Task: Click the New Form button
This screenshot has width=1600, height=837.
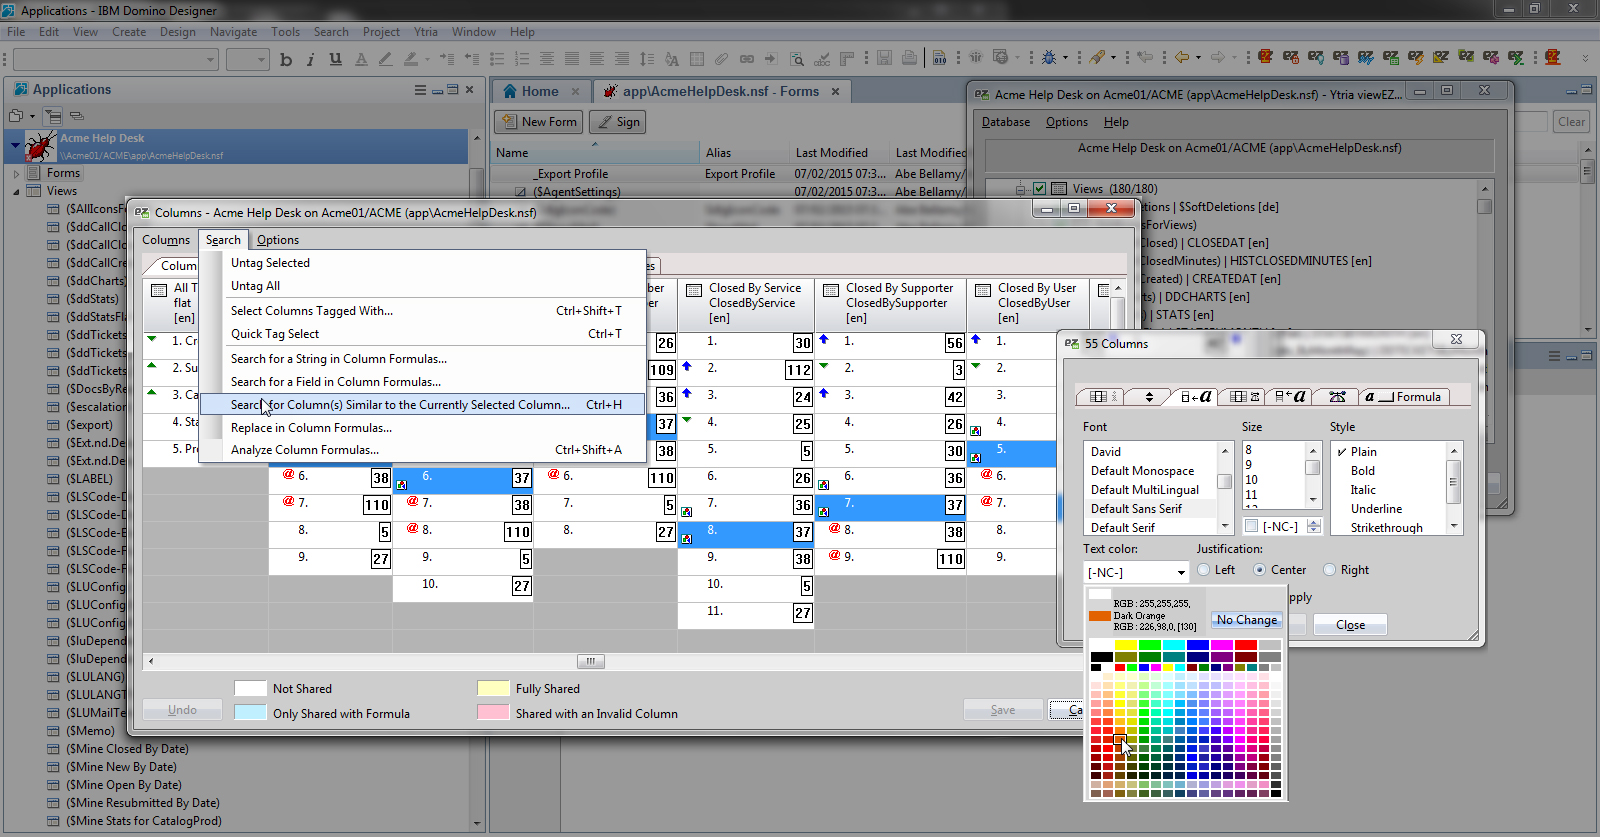Action: tap(538, 122)
